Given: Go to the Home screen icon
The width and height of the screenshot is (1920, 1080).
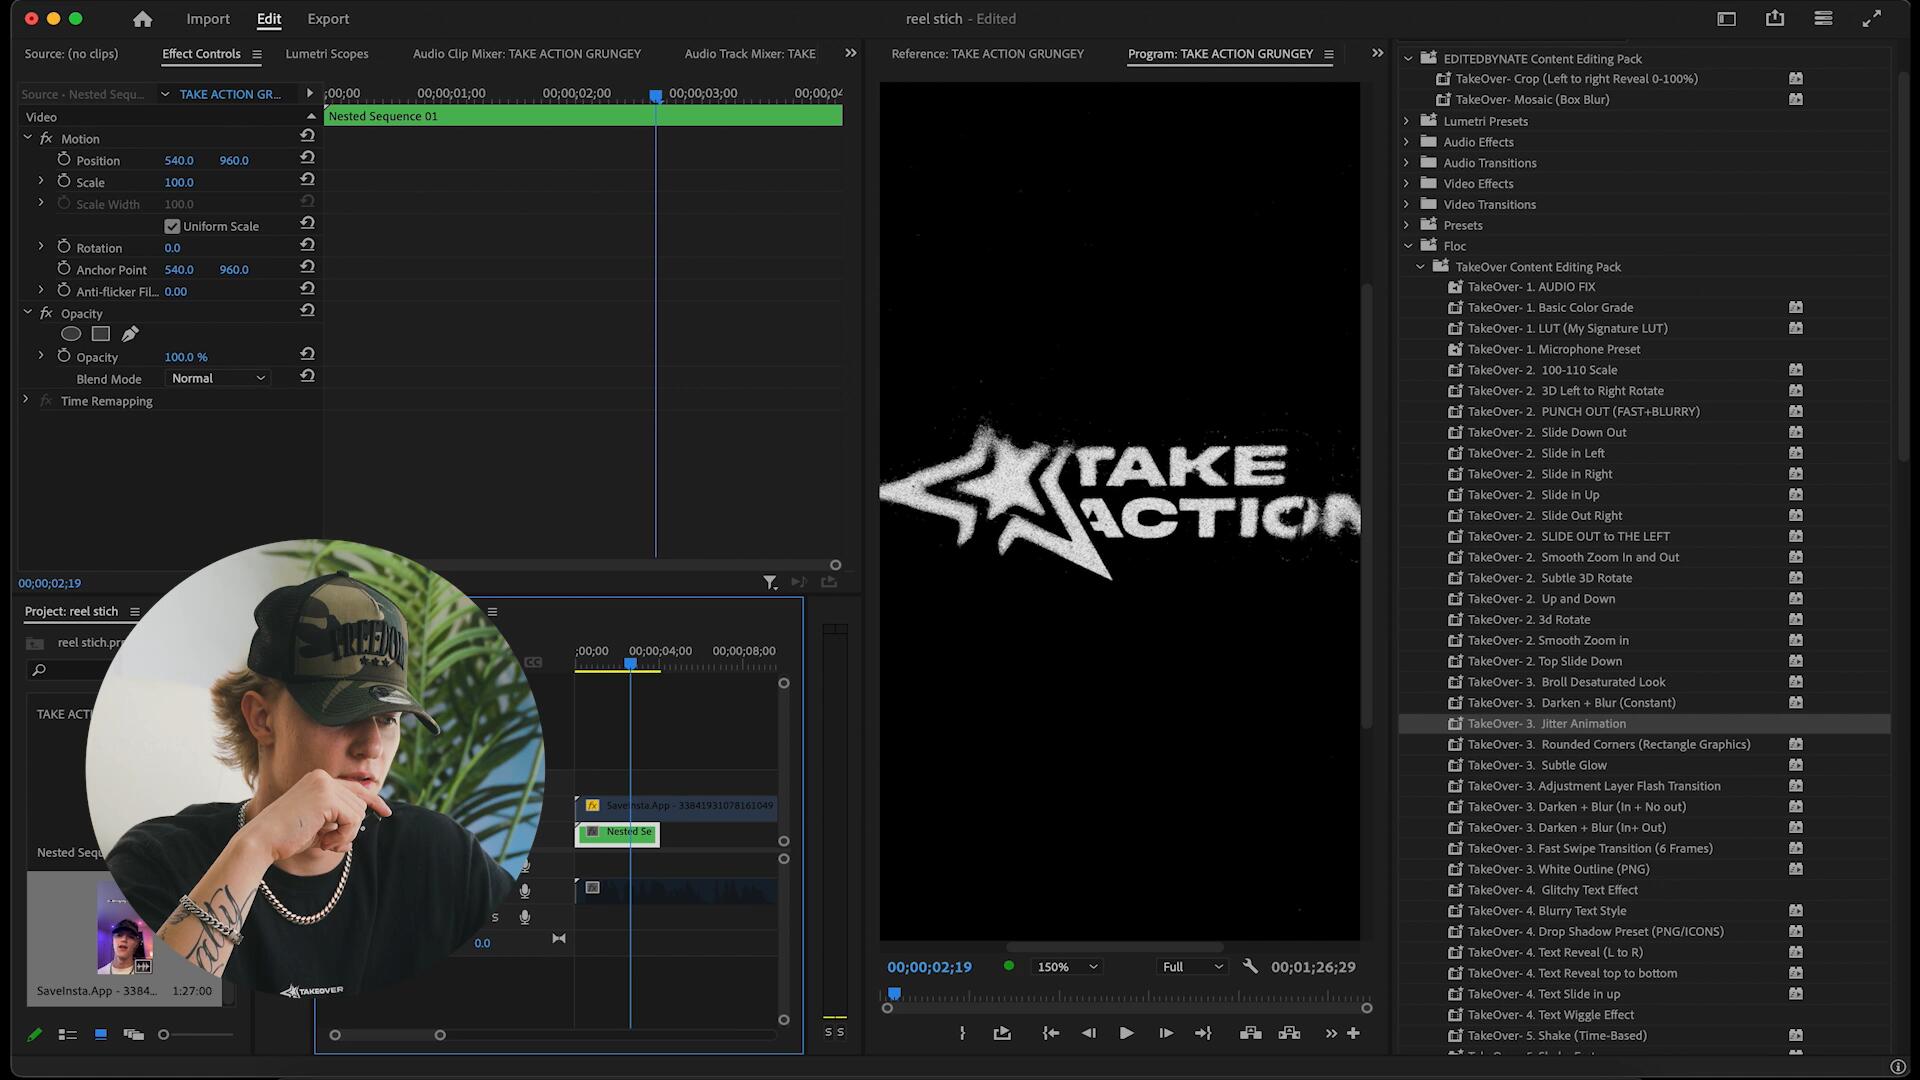Looking at the screenshot, I should tap(143, 19).
